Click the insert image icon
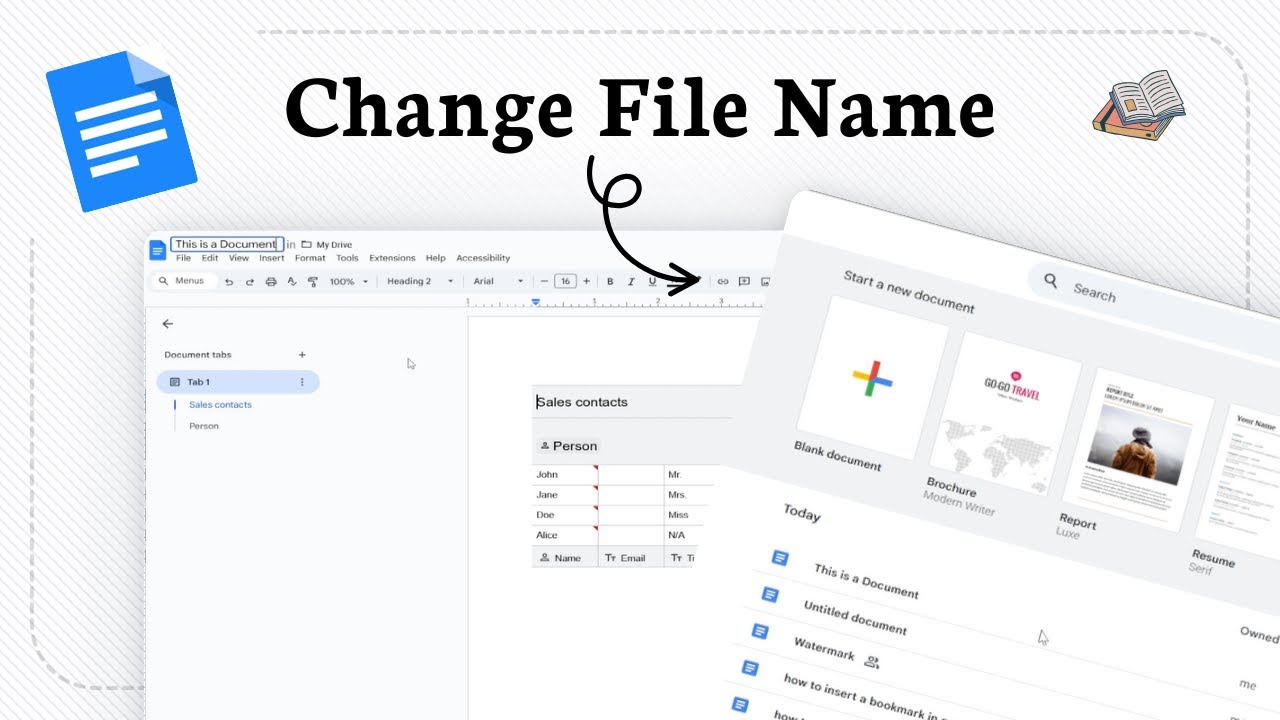The height and width of the screenshot is (720, 1280). pos(765,282)
